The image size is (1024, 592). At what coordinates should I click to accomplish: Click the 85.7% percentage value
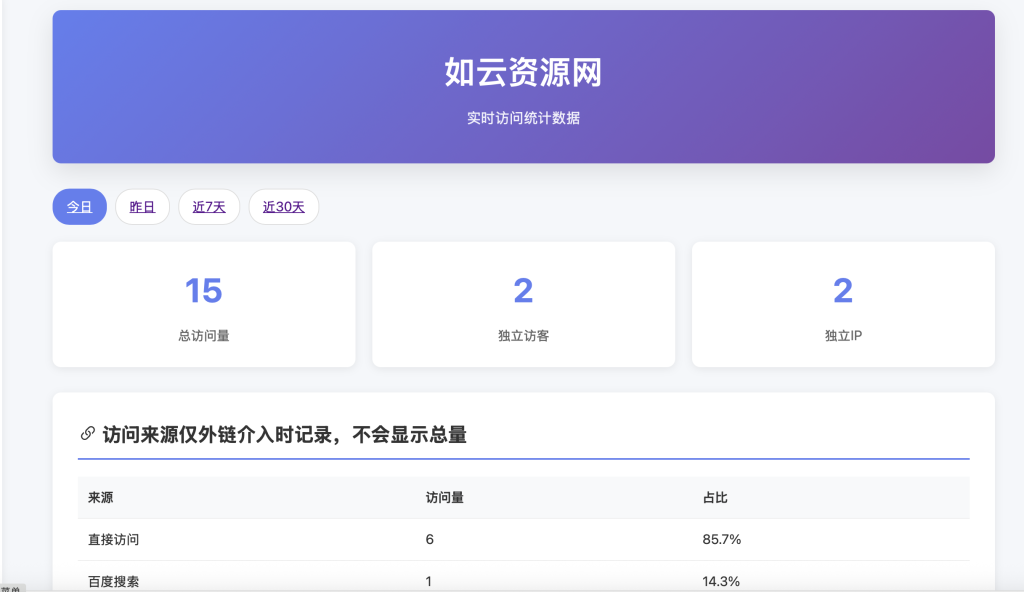click(721, 539)
